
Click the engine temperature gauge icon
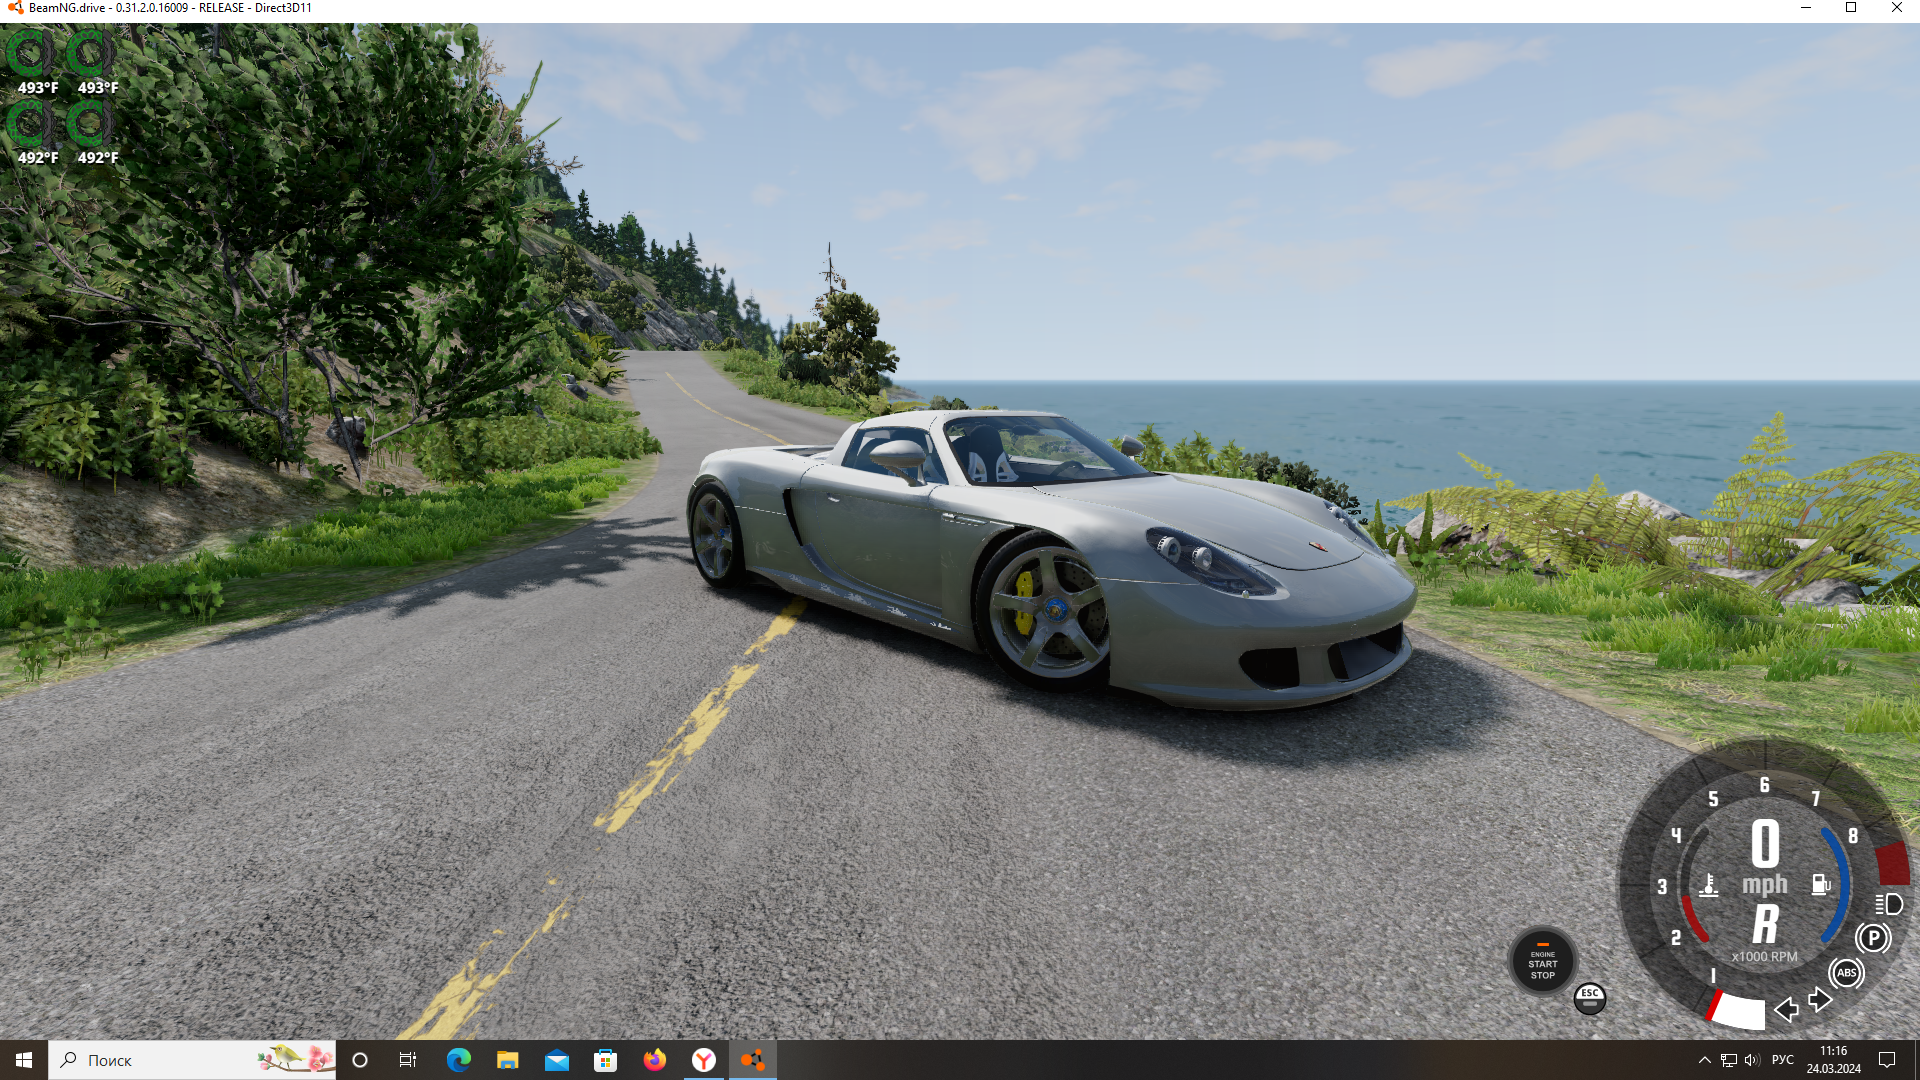coord(1709,885)
